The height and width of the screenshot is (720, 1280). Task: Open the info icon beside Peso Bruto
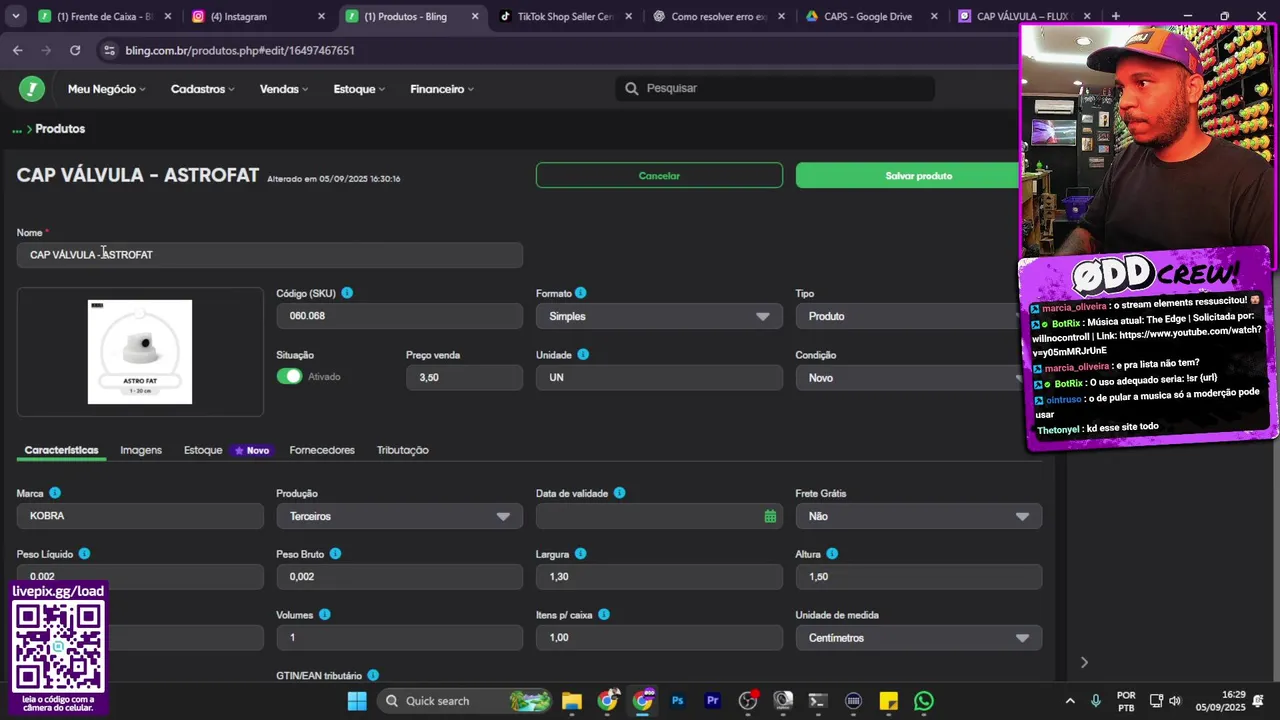pyautogui.click(x=335, y=554)
